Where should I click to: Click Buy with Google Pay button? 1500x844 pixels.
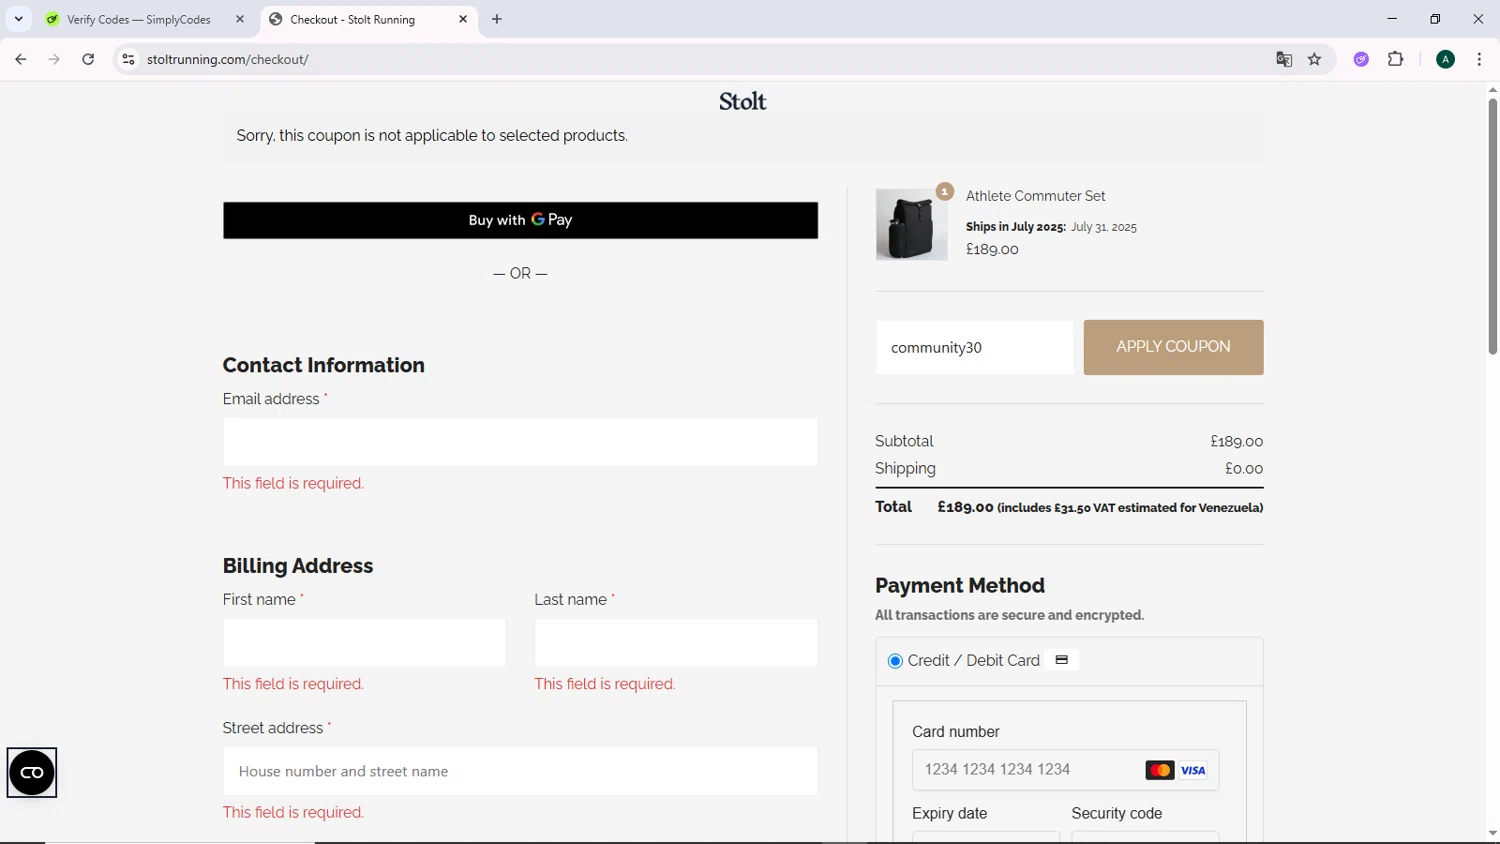coord(520,220)
